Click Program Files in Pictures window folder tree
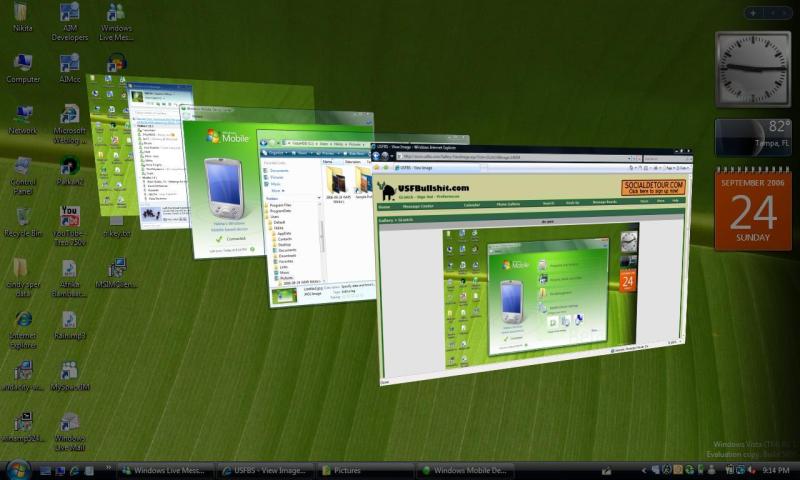 coord(280,205)
